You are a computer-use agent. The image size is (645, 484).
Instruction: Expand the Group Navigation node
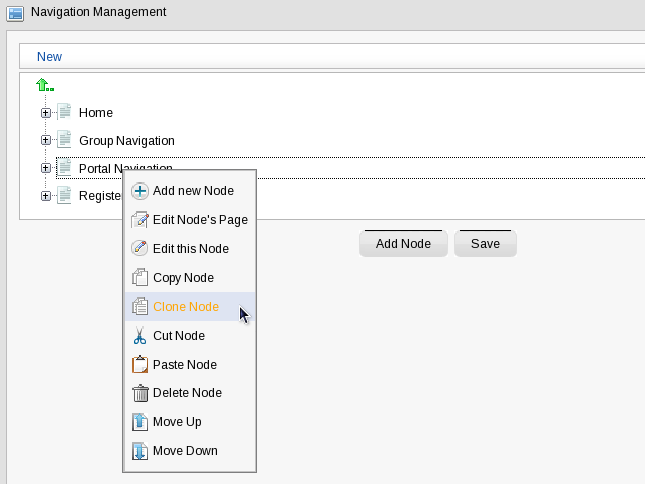[x=46, y=141]
